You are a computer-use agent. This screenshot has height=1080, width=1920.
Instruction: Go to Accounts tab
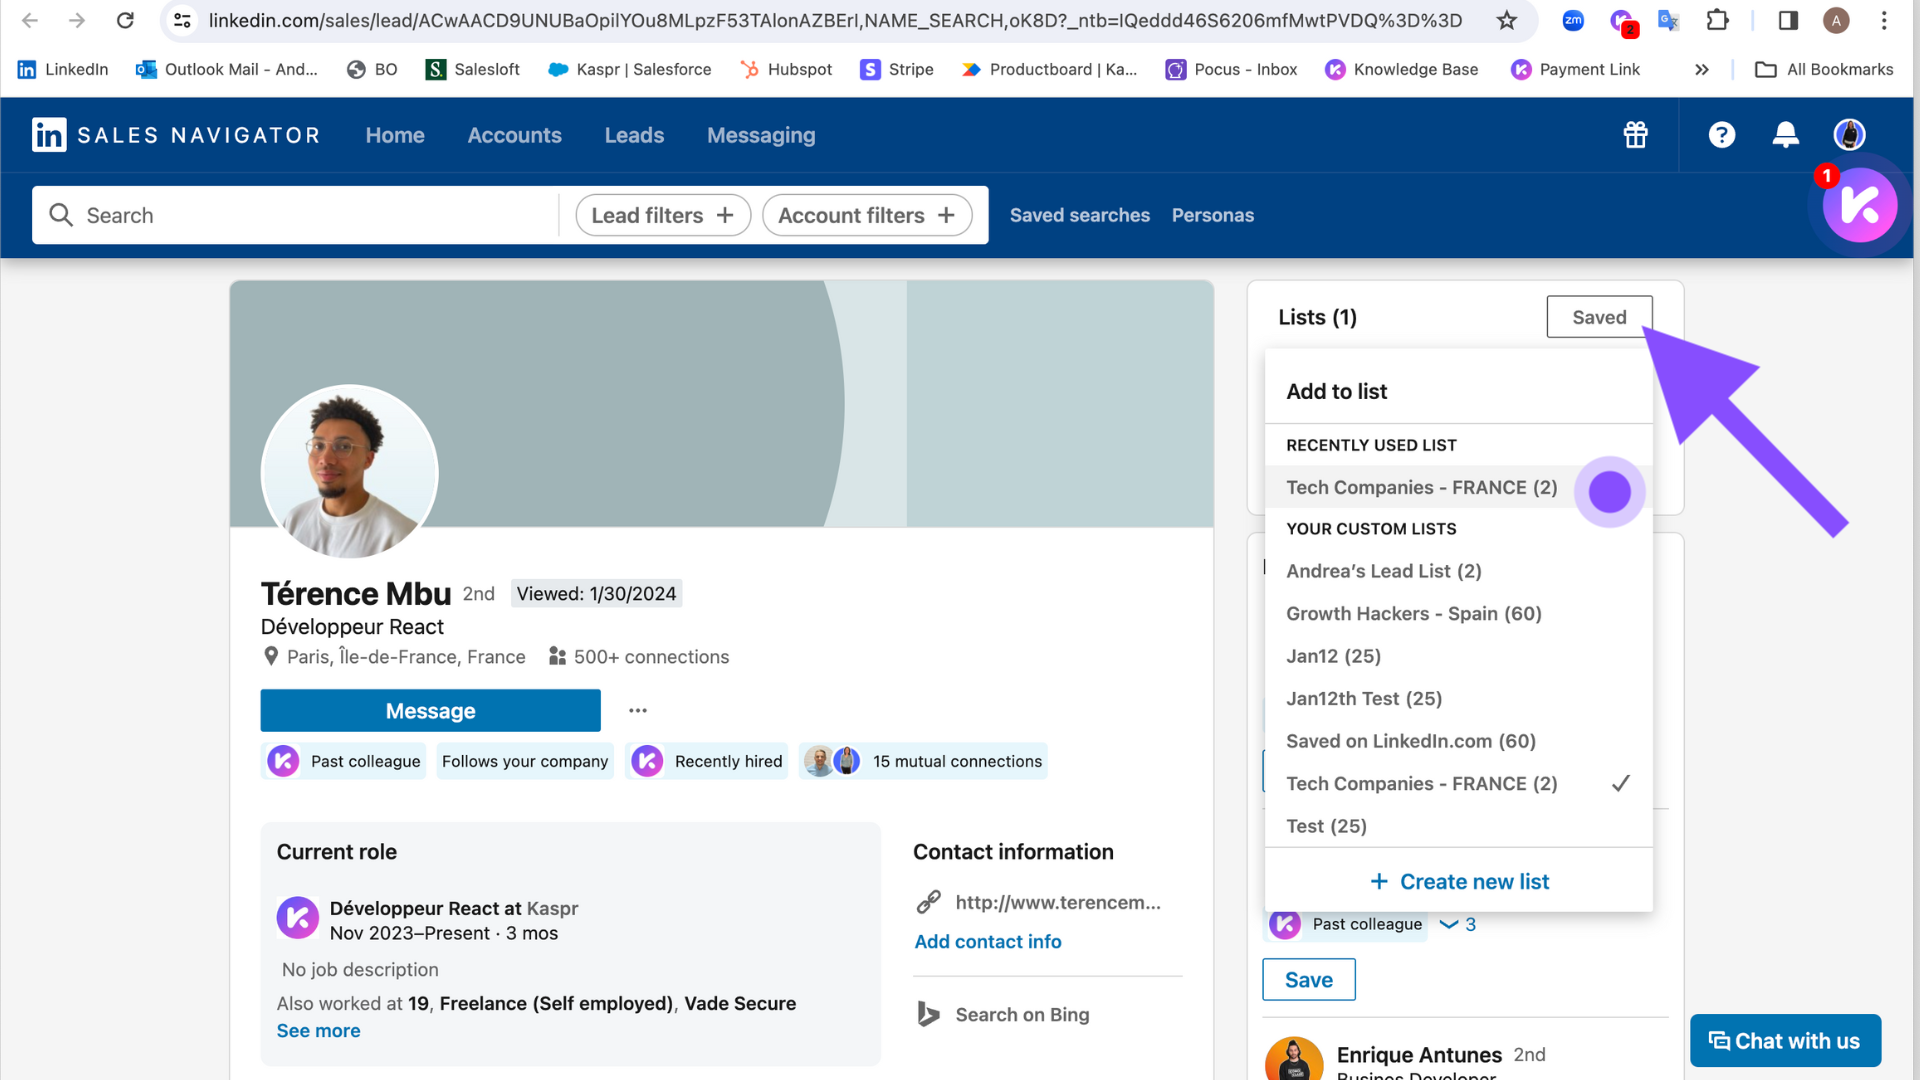click(x=515, y=135)
